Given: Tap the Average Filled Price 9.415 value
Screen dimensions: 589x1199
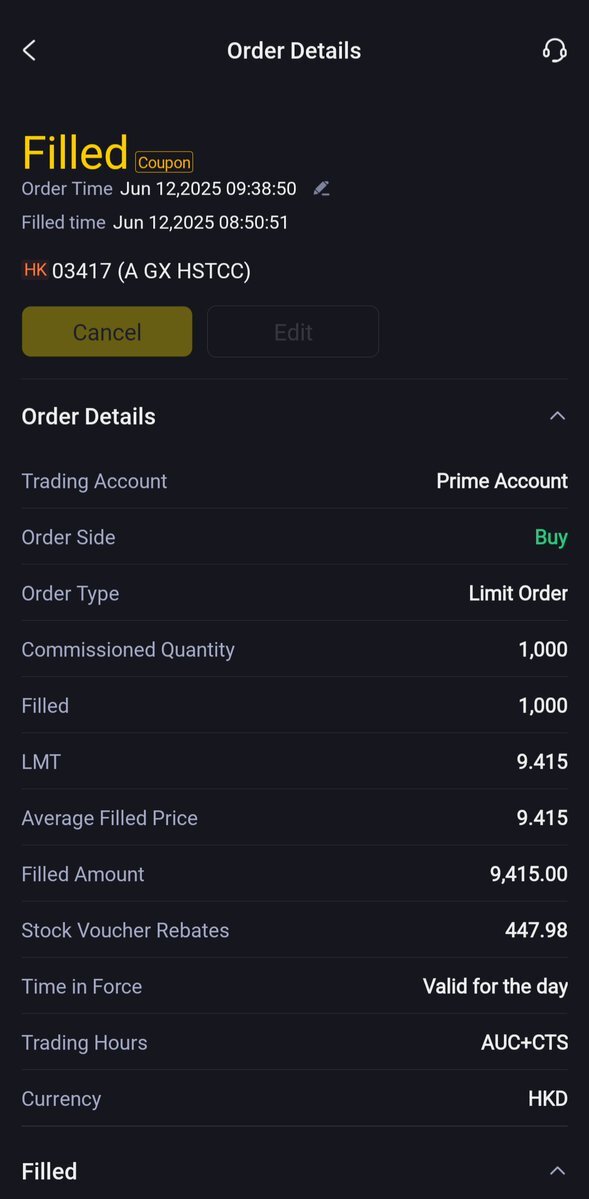Looking at the screenshot, I should click(542, 818).
